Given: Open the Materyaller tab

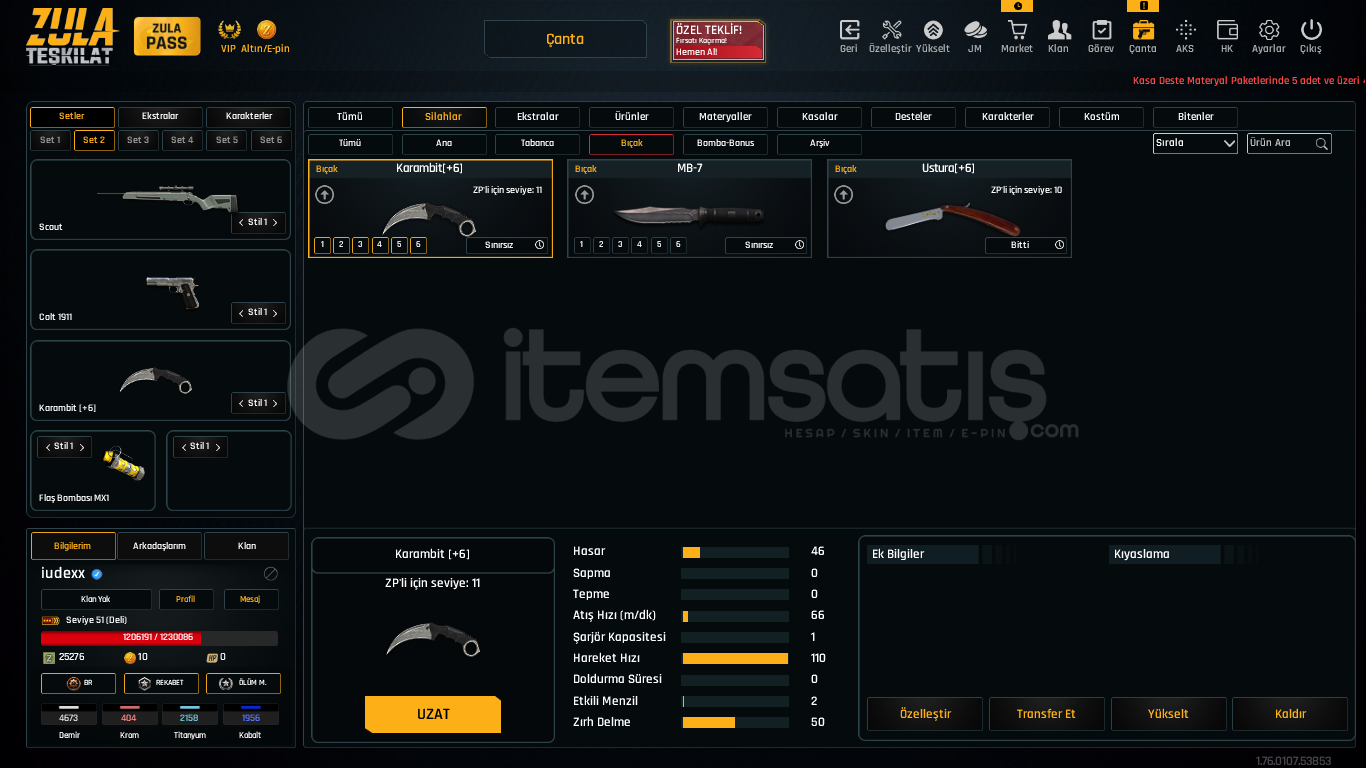Looking at the screenshot, I should (x=725, y=117).
